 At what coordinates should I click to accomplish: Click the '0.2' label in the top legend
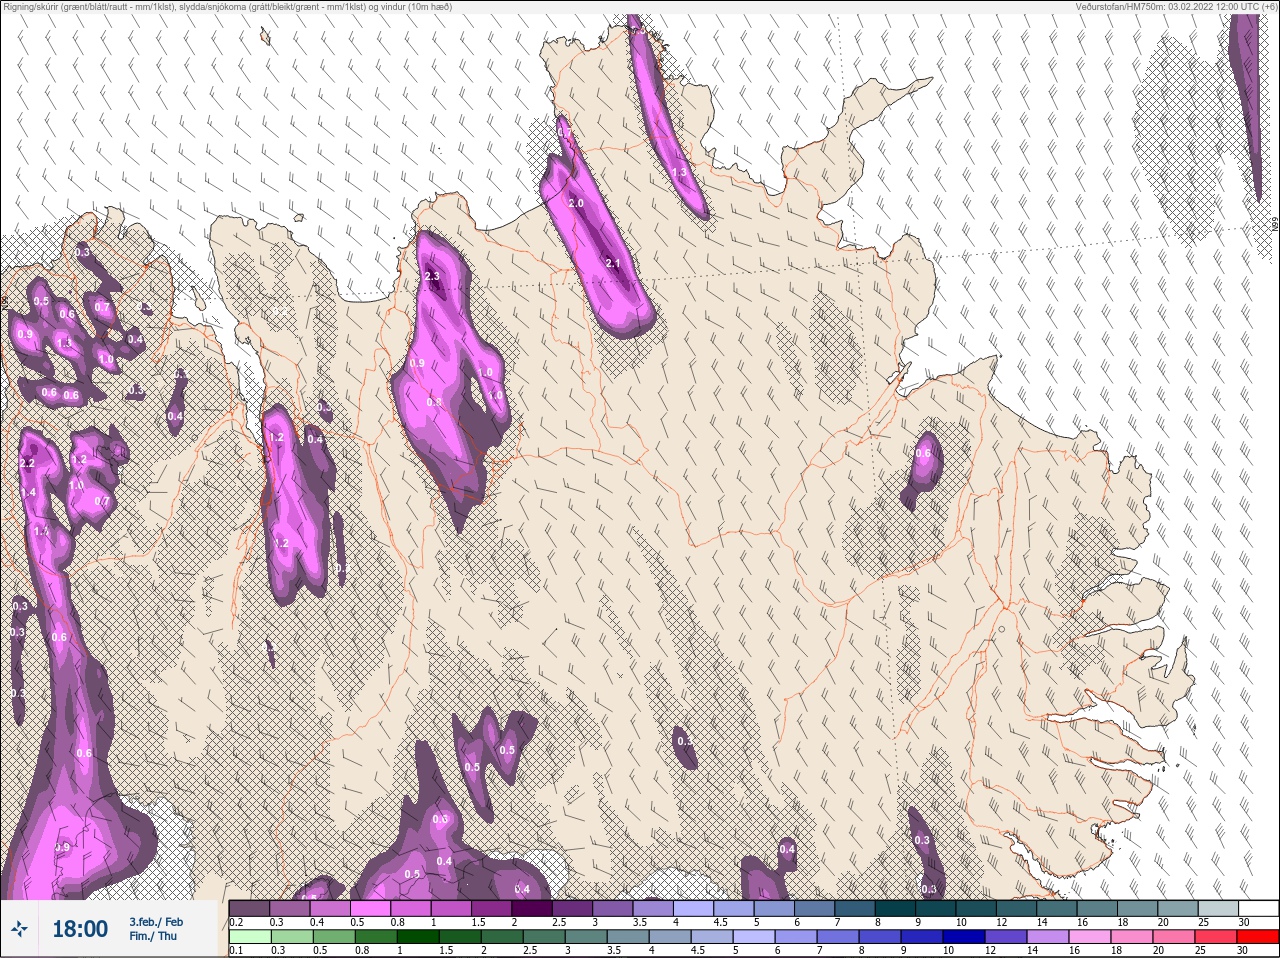[x=236, y=922]
